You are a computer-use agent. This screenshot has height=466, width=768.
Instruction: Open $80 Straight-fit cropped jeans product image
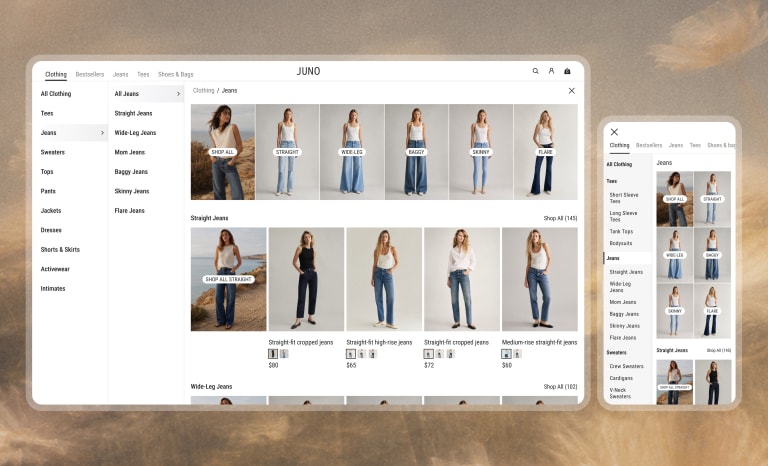point(306,279)
